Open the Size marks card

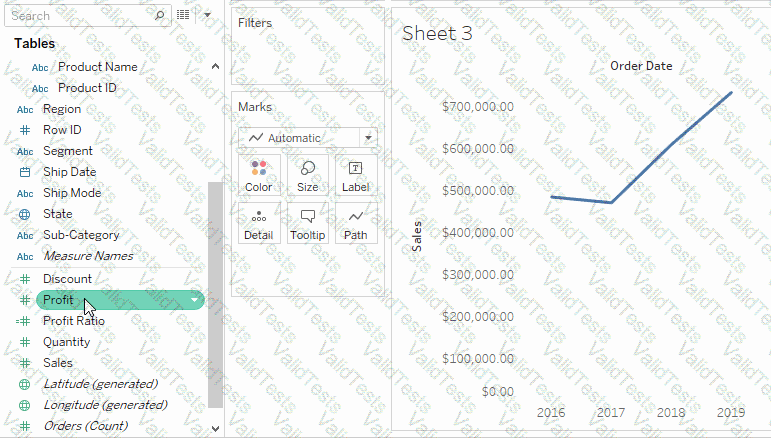[x=308, y=175]
